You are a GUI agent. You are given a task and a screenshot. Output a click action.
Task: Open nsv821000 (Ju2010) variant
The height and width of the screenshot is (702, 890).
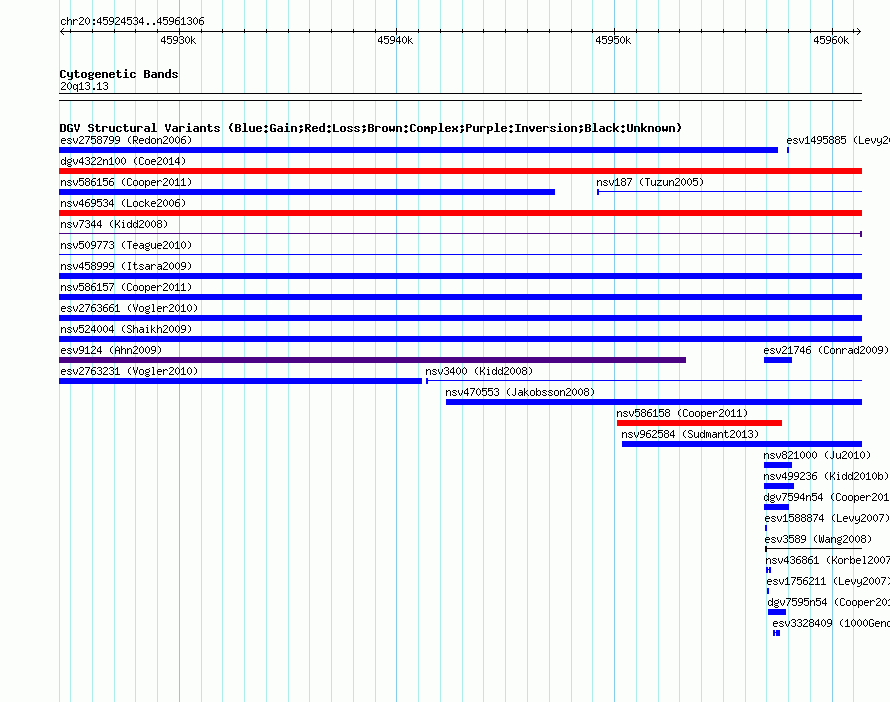817,455
